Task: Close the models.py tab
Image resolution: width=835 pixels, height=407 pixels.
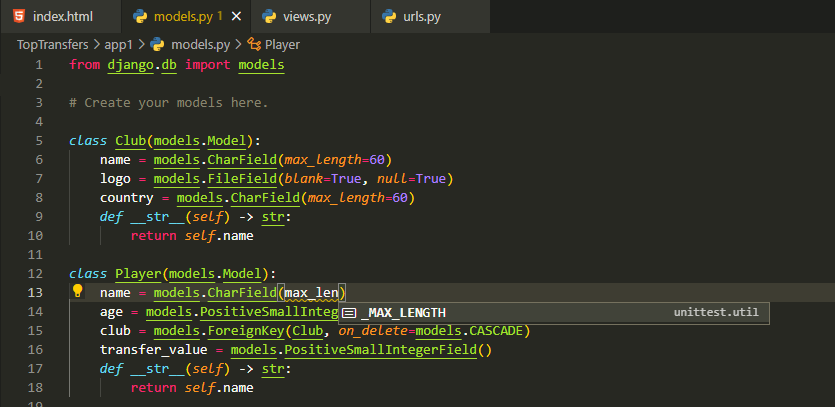Action: click(x=236, y=17)
